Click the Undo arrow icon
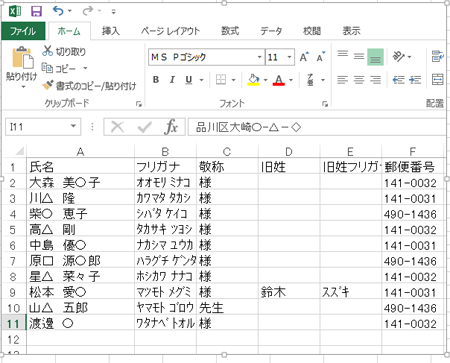This screenshot has height=363, width=450. coord(58,11)
